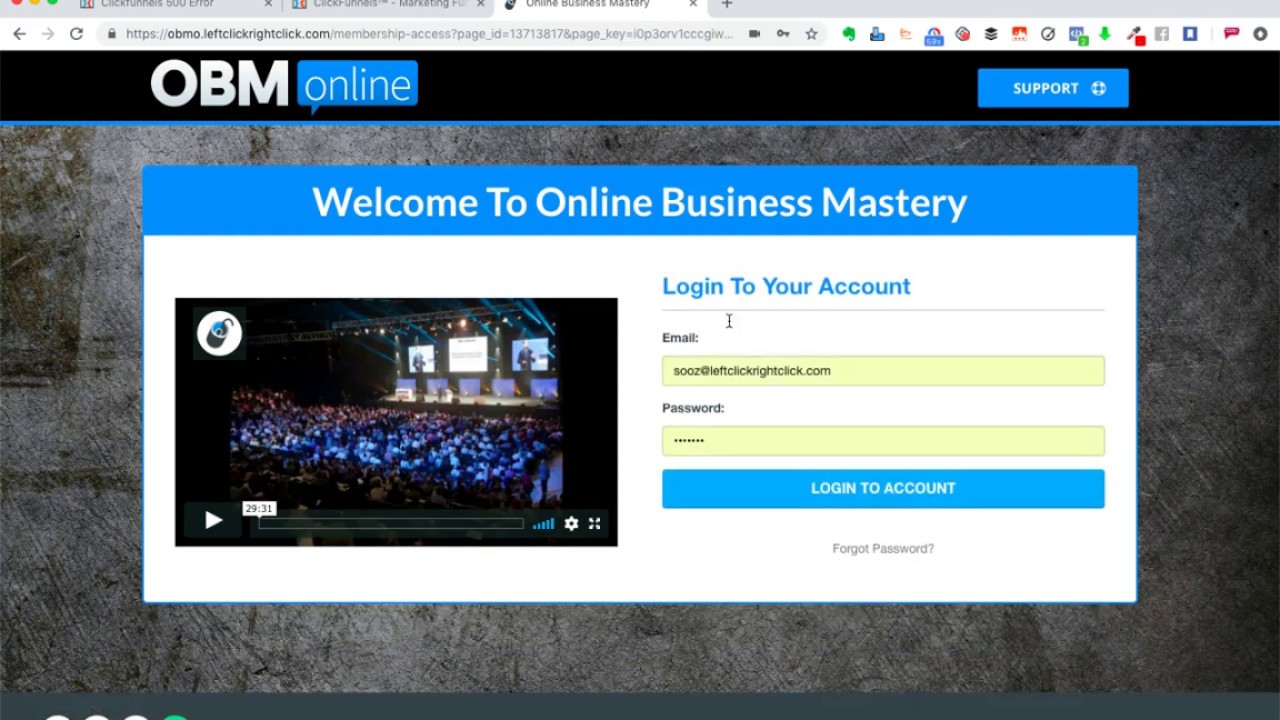
Task: Click the Welcome To Online Business Mastery banner
Action: point(640,202)
